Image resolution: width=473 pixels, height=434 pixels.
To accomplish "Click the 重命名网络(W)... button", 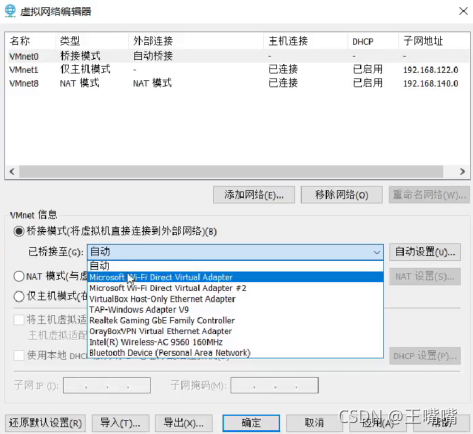I will click(x=429, y=195).
